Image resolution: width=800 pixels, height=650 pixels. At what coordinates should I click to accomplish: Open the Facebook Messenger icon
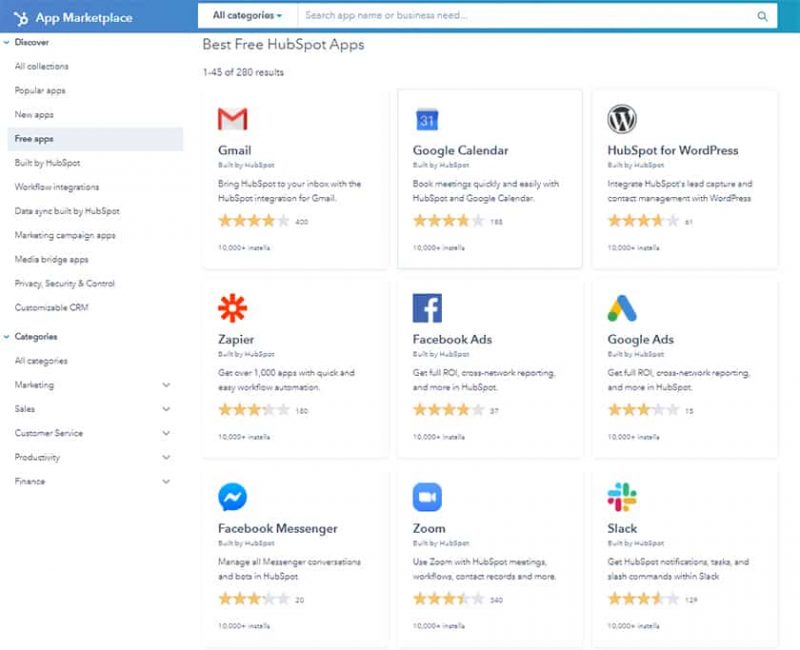pyautogui.click(x=233, y=497)
